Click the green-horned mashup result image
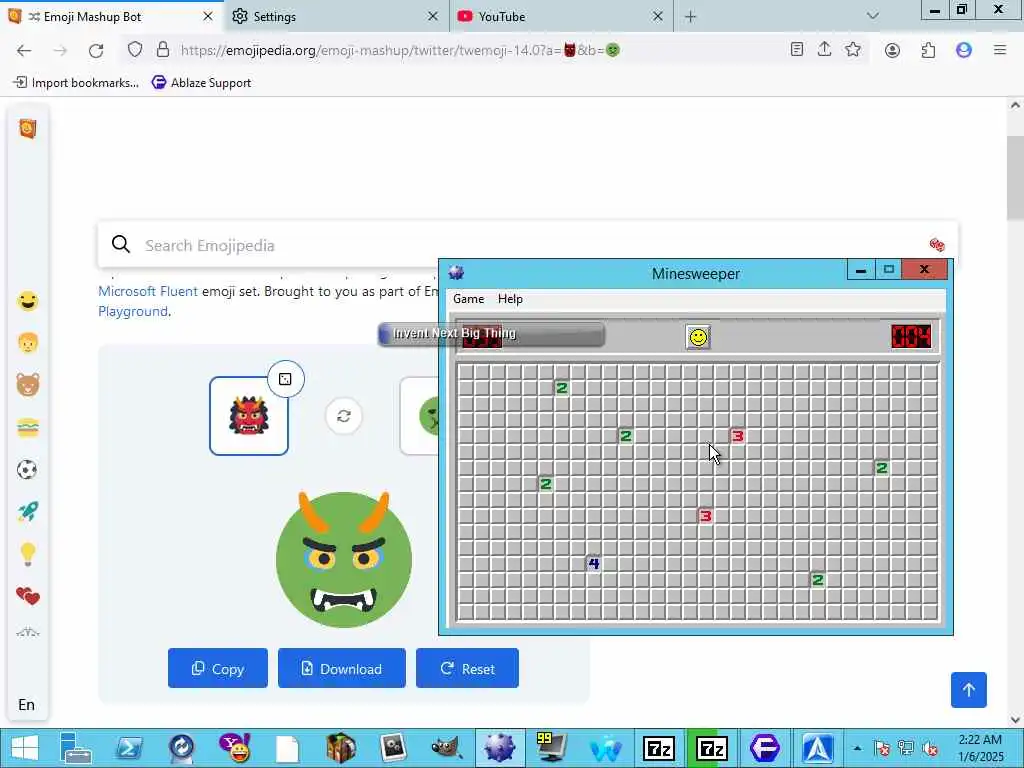This screenshot has height=768, width=1024. (x=344, y=558)
